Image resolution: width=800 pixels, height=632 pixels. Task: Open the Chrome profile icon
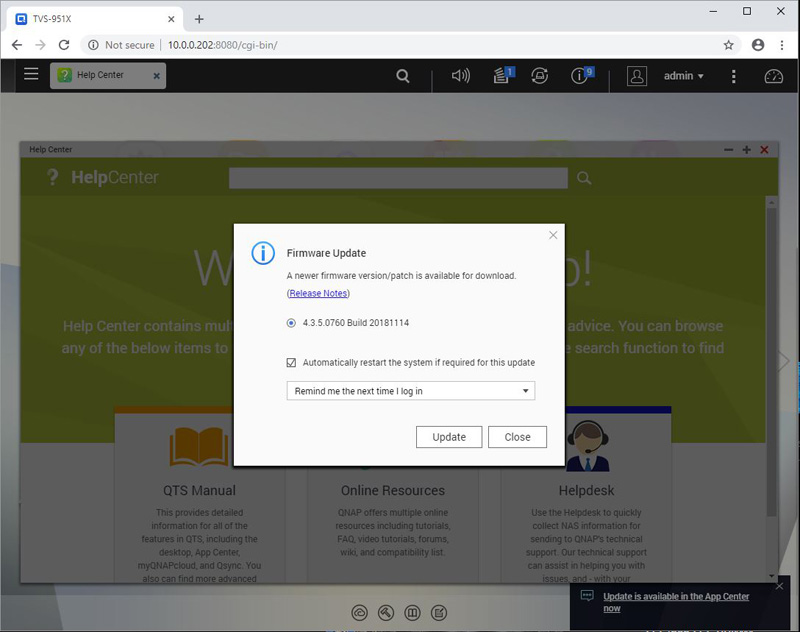758,45
